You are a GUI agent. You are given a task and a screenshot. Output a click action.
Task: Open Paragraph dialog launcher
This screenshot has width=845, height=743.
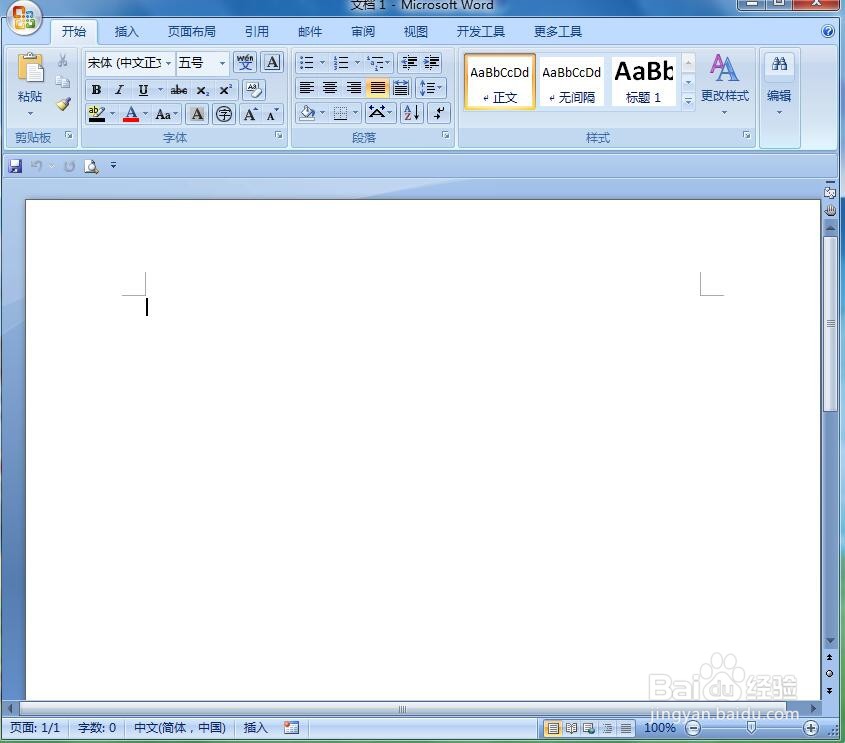point(446,135)
